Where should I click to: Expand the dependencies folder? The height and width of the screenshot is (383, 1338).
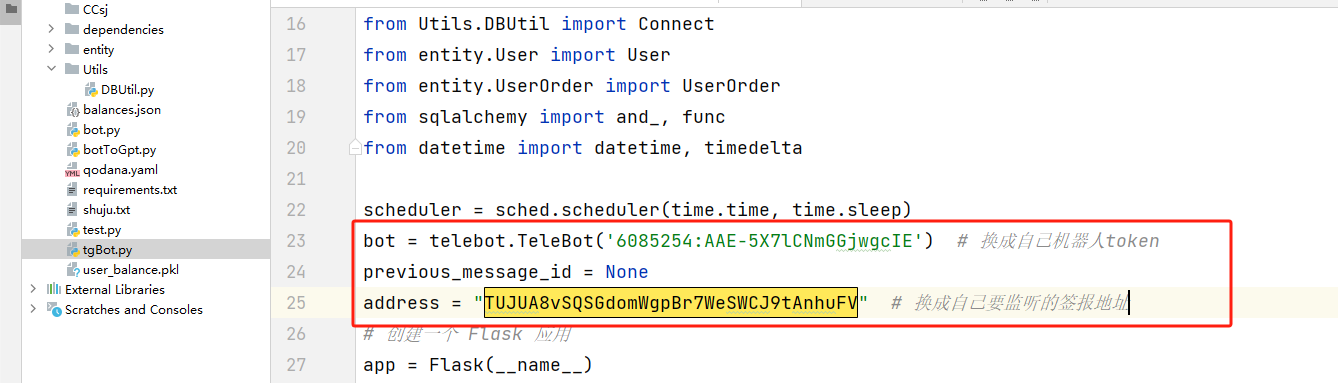pyautogui.click(x=52, y=30)
